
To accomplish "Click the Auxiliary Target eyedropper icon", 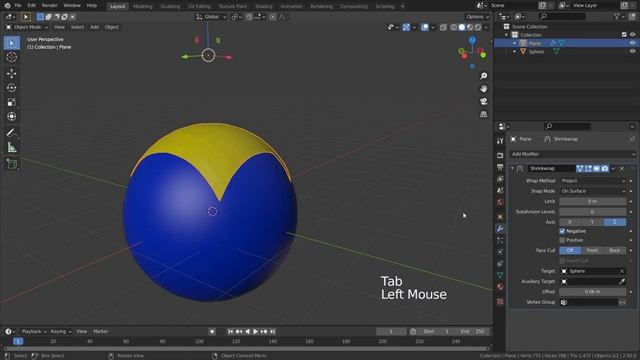I will tap(622, 282).
